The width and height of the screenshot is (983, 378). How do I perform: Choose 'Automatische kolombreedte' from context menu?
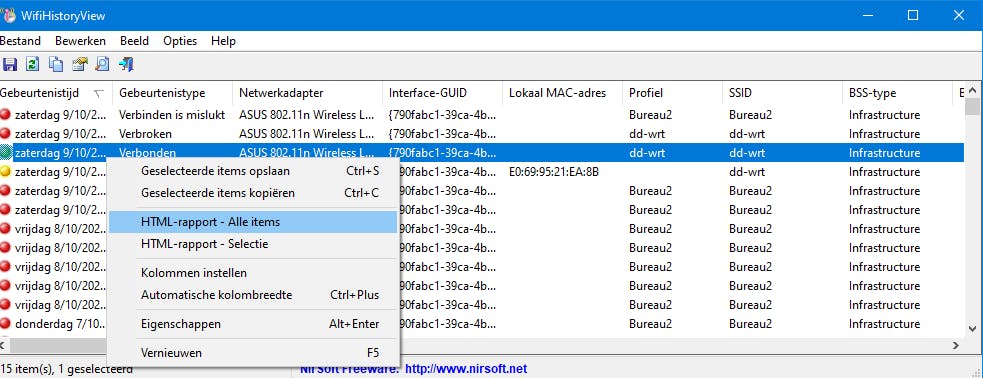(x=253, y=295)
